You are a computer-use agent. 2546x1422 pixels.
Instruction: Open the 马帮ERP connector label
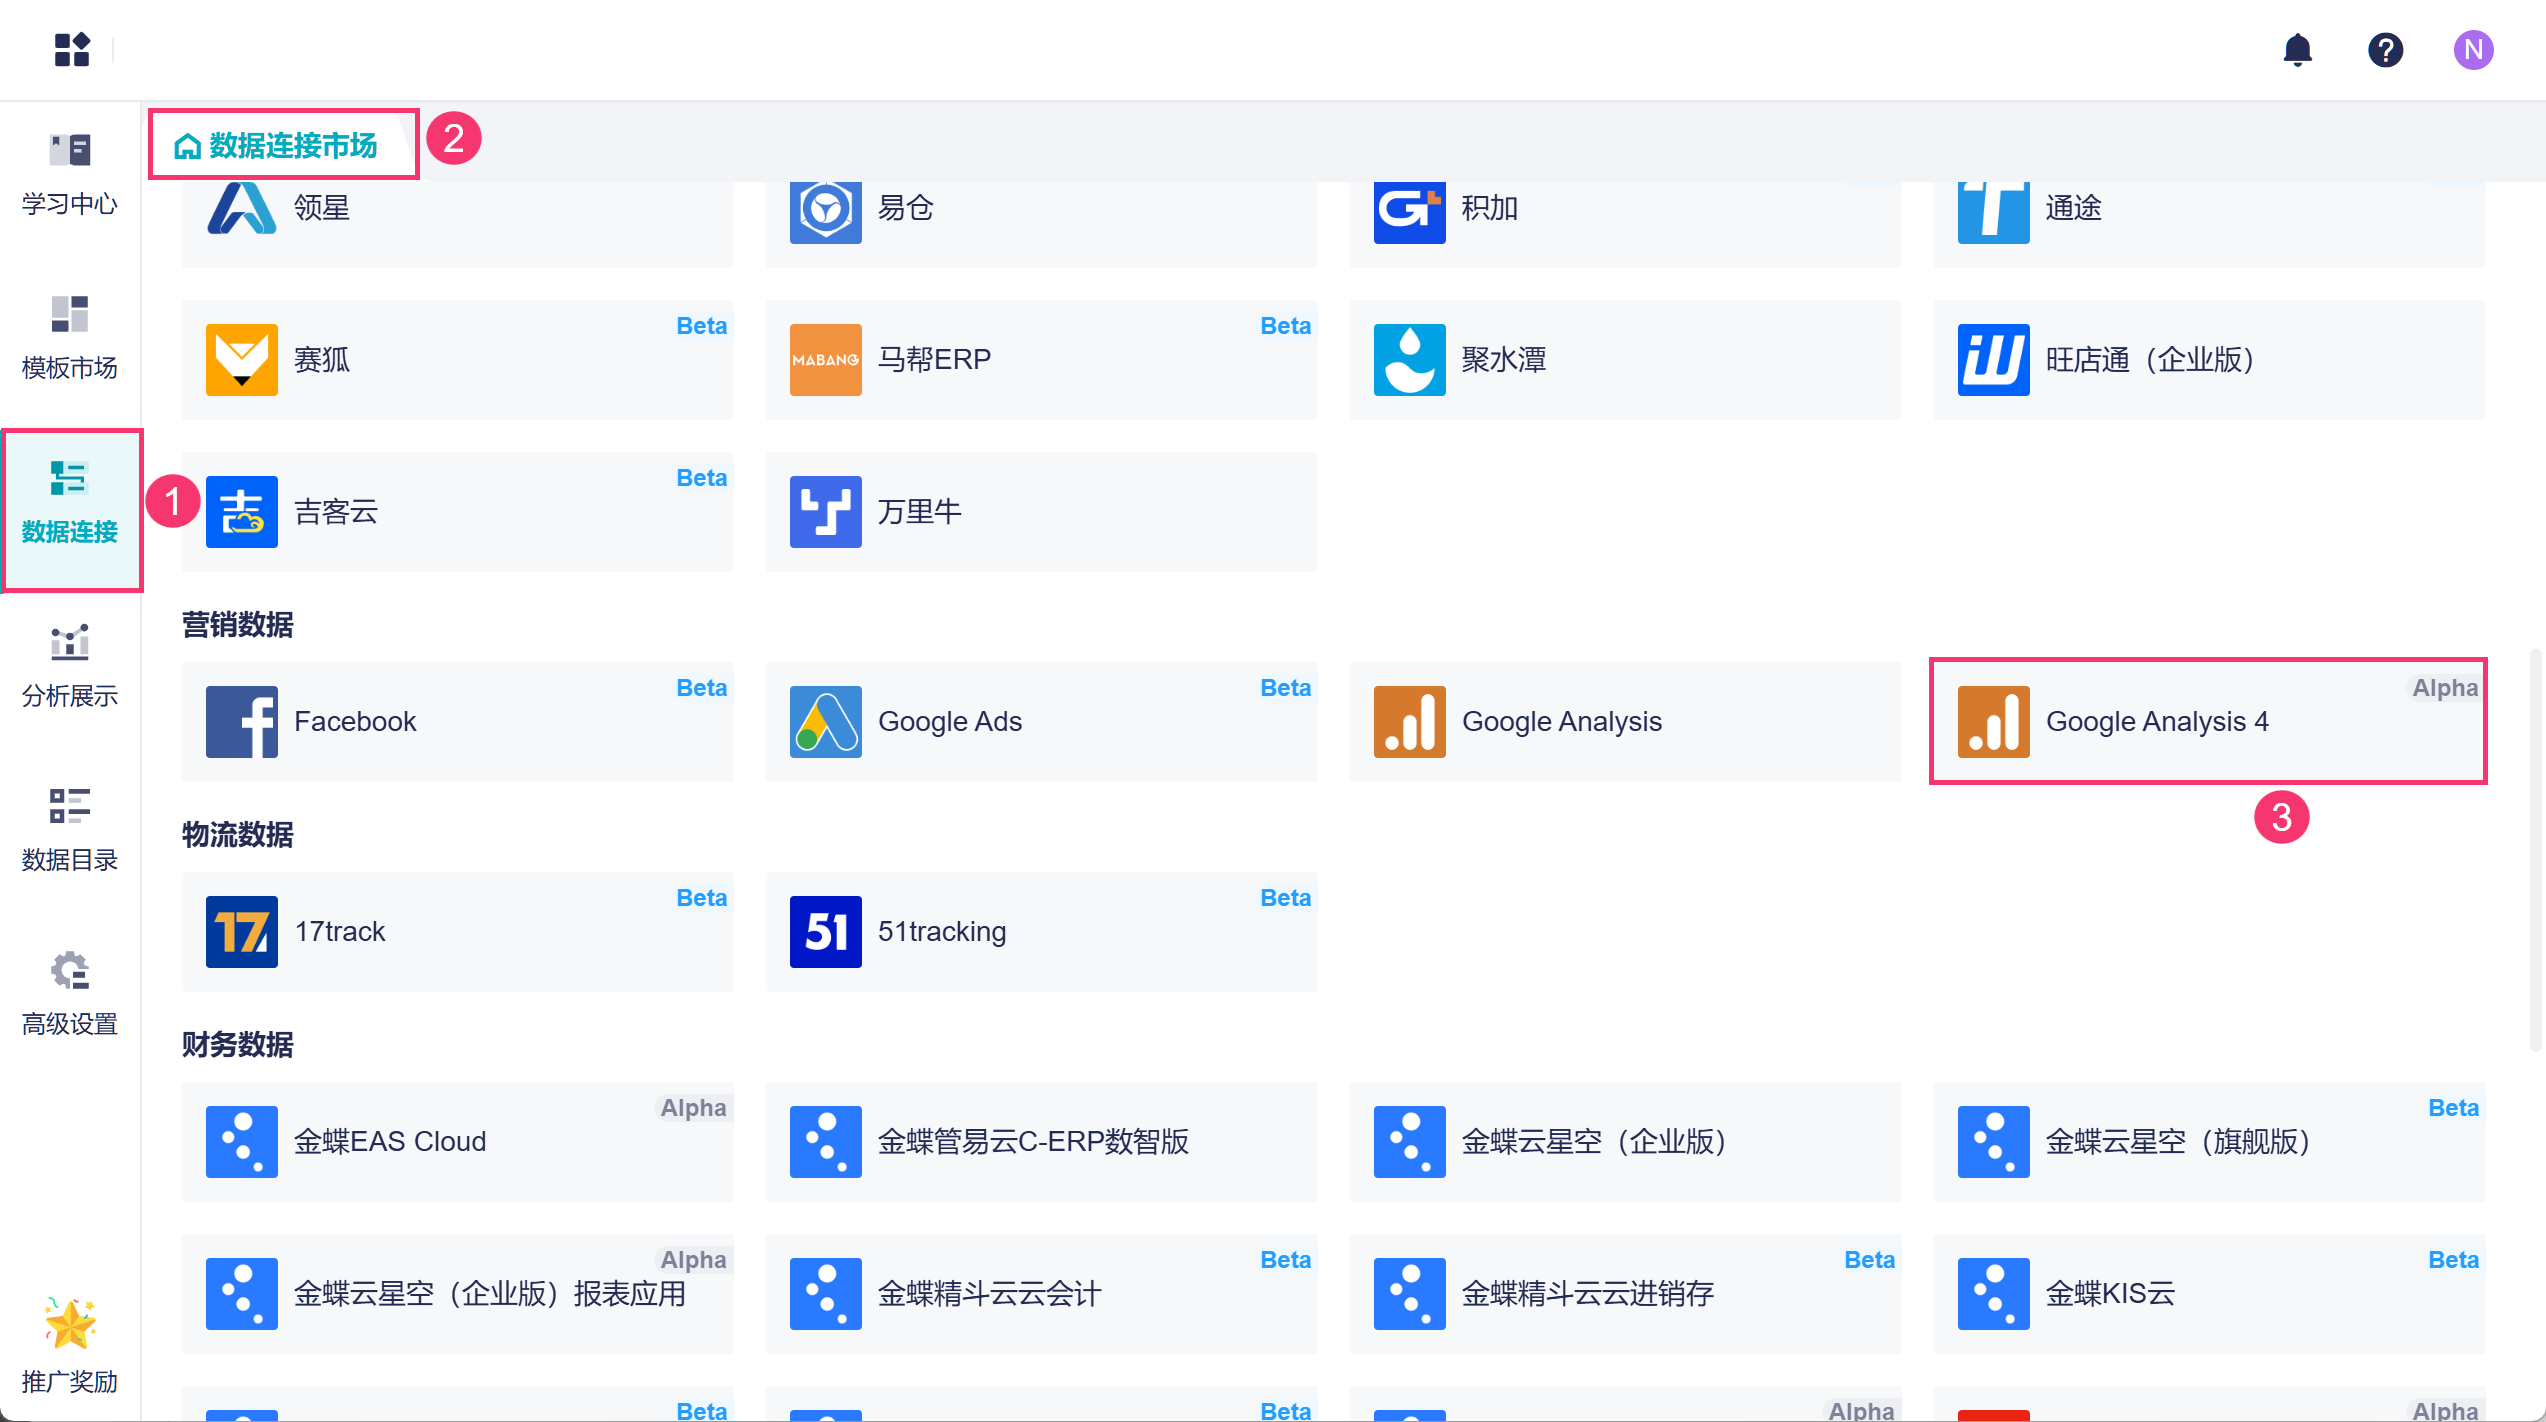[x=934, y=360]
